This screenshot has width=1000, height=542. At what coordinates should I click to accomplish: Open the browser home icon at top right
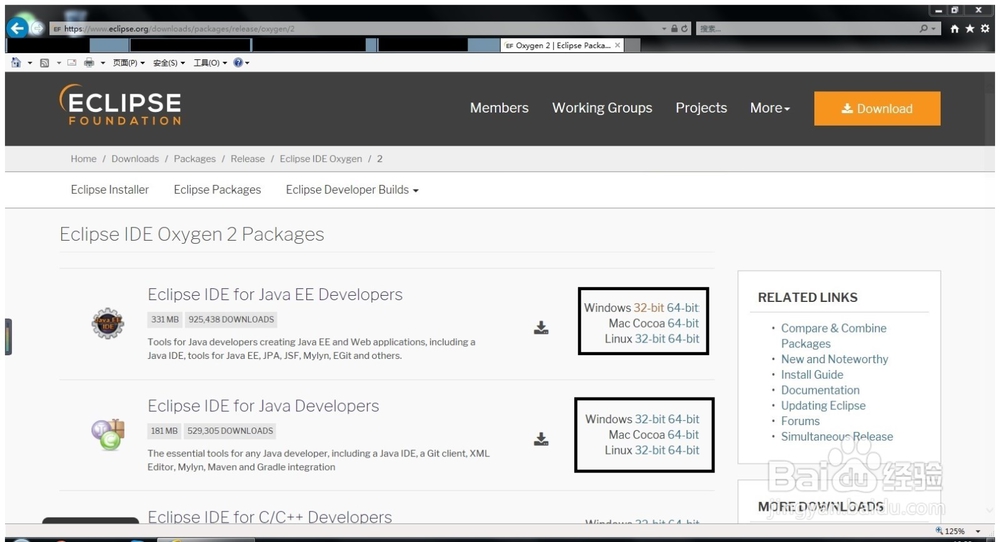click(955, 29)
